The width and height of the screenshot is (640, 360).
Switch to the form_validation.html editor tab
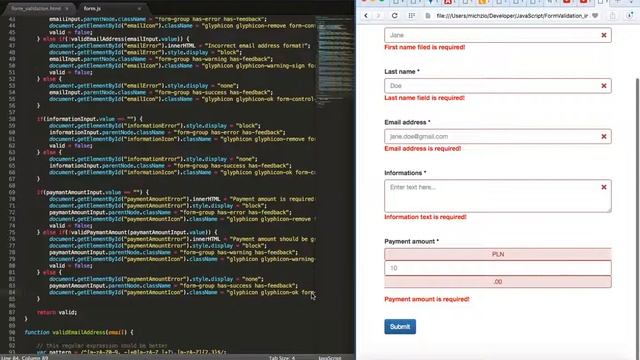[x=36, y=8]
